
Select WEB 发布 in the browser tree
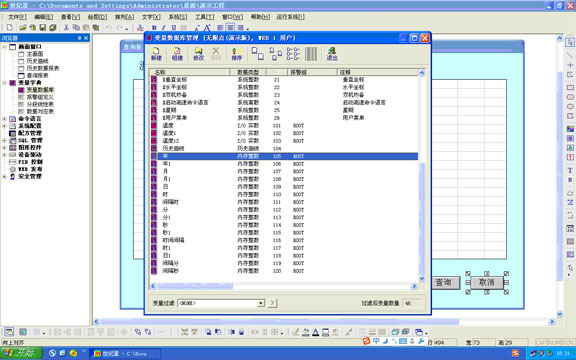point(30,169)
